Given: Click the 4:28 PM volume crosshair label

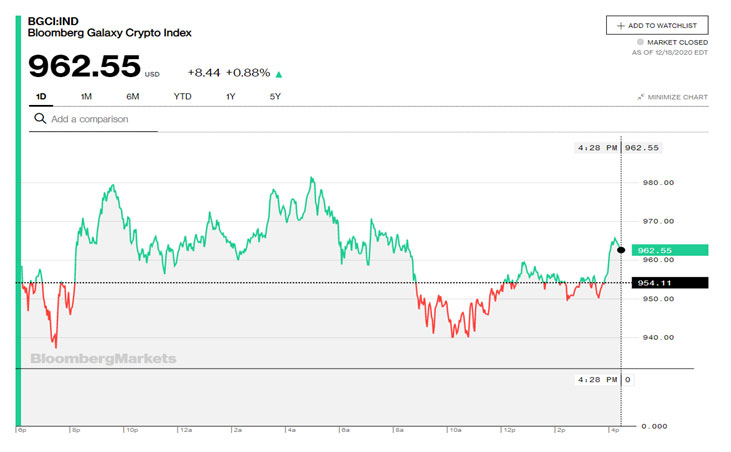Looking at the screenshot, I should [597, 380].
